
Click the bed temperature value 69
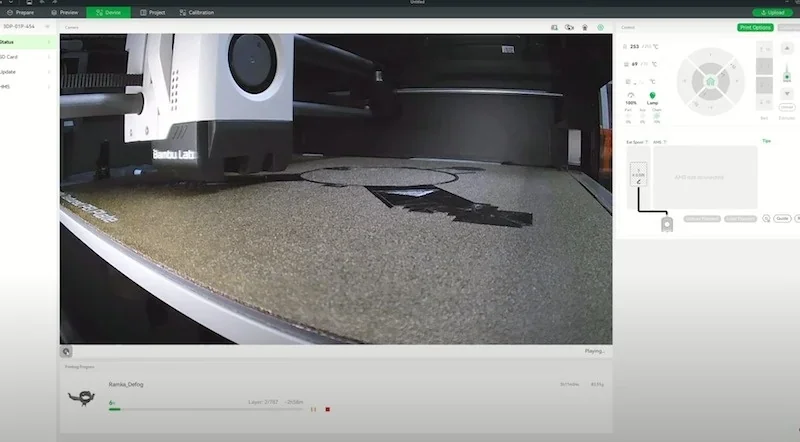point(634,64)
